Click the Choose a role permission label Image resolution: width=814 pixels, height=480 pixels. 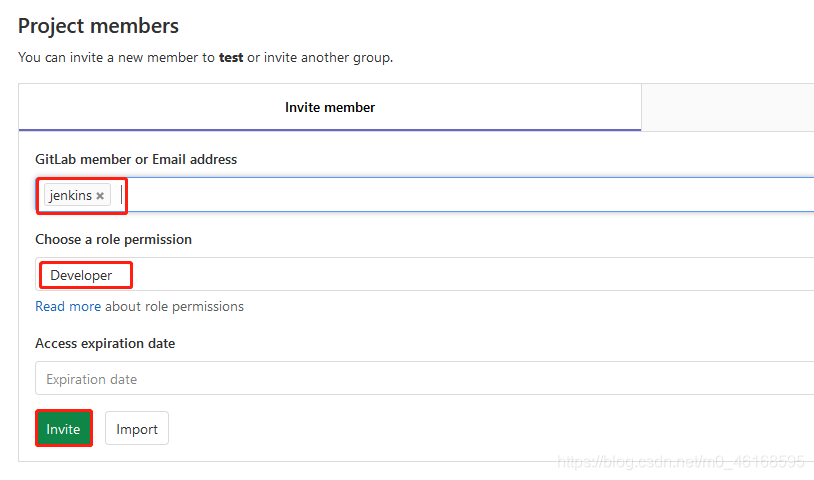tap(113, 239)
